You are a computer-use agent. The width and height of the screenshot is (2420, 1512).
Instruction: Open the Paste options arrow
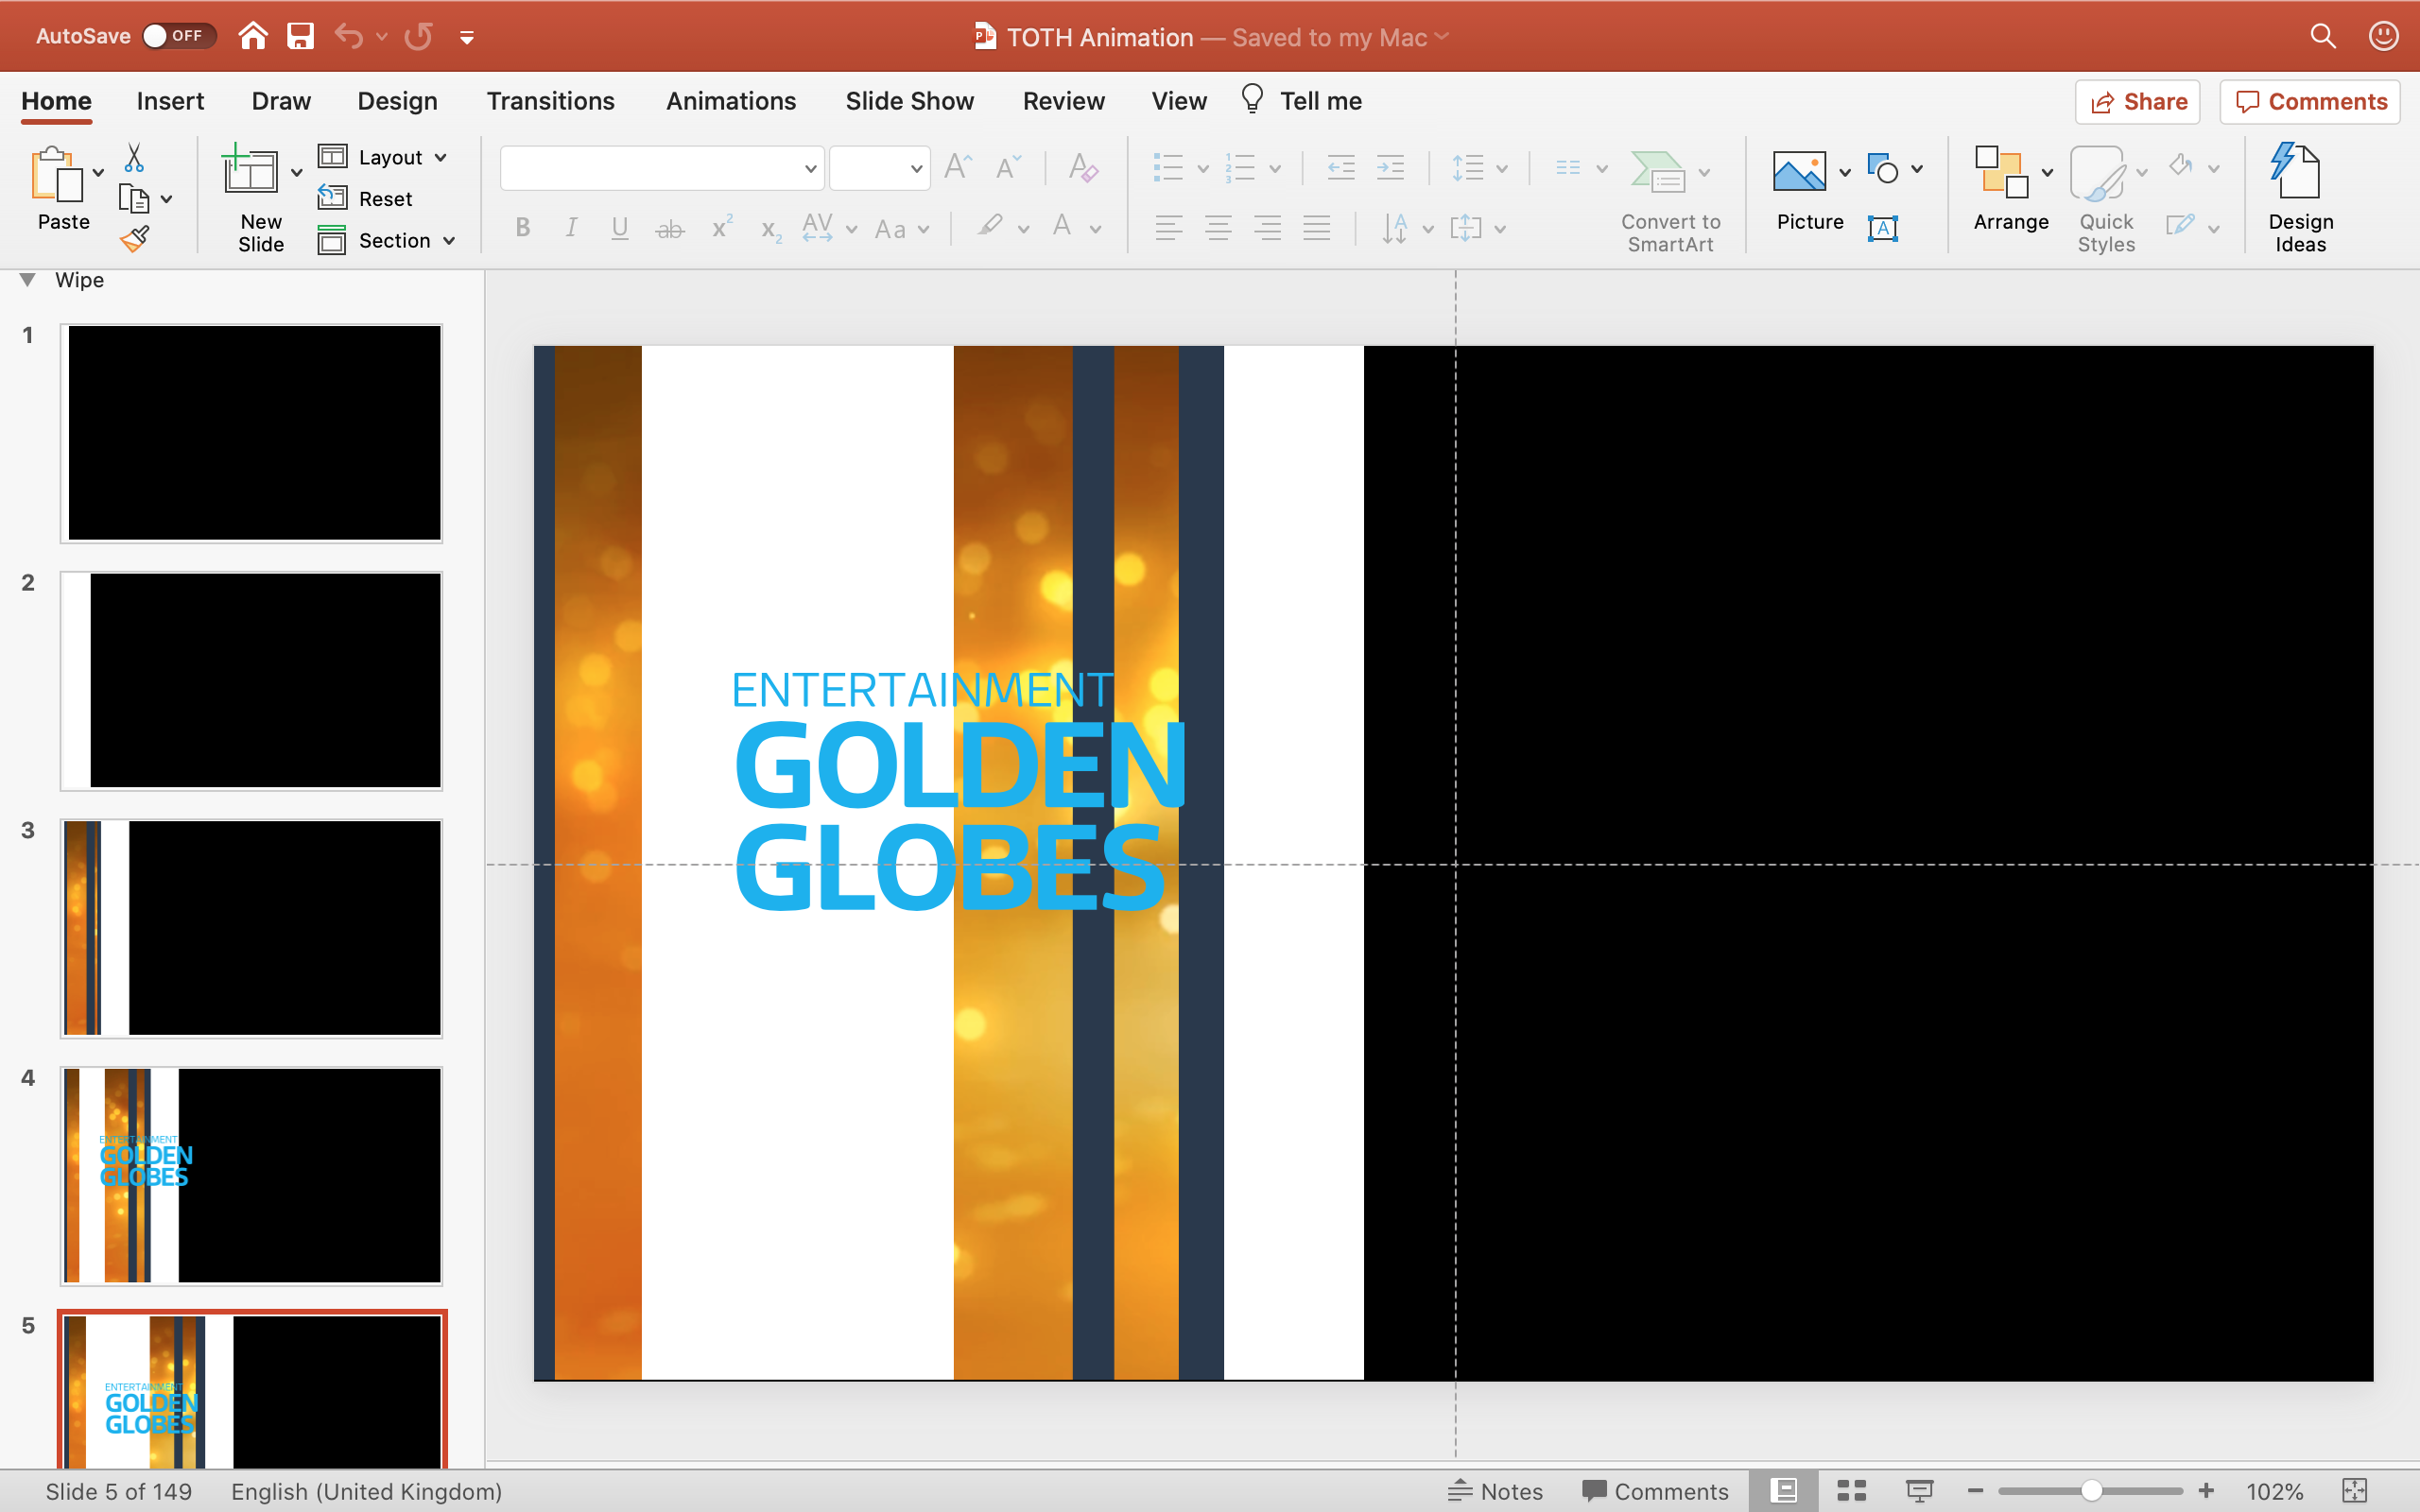(98, 173)
